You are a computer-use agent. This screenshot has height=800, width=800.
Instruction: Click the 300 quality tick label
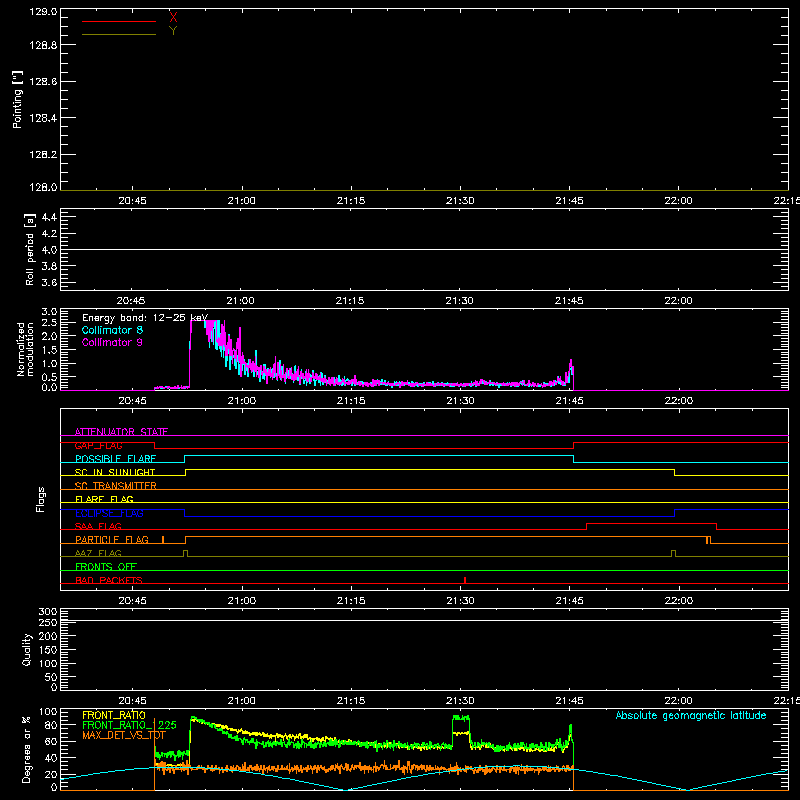[x=48, y=612]
